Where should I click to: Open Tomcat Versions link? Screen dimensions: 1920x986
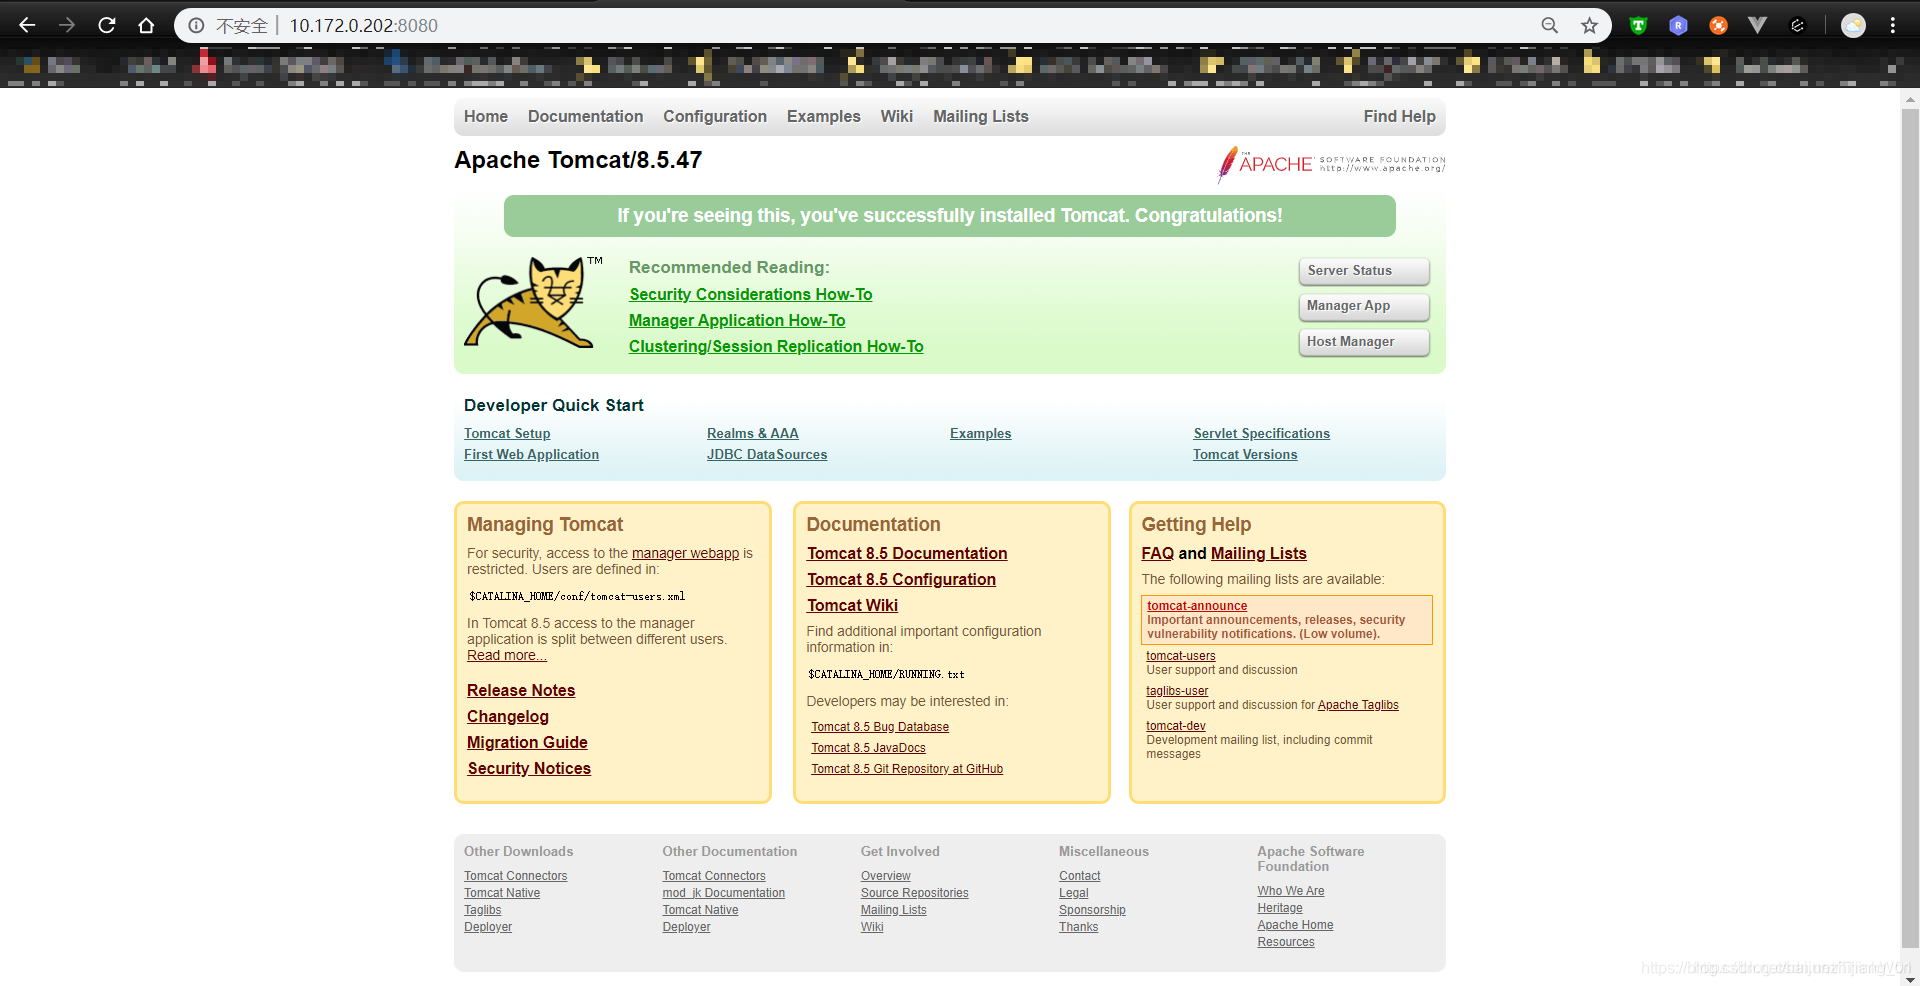point(1245,454)
